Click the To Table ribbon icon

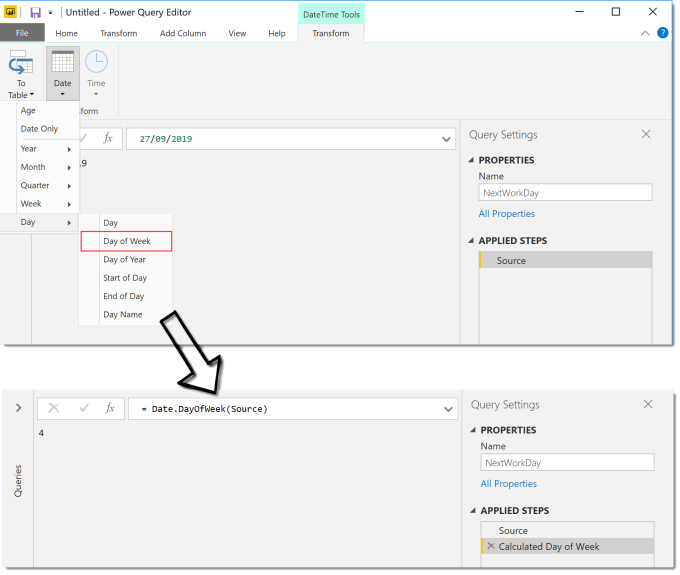[x=21, y=74]
